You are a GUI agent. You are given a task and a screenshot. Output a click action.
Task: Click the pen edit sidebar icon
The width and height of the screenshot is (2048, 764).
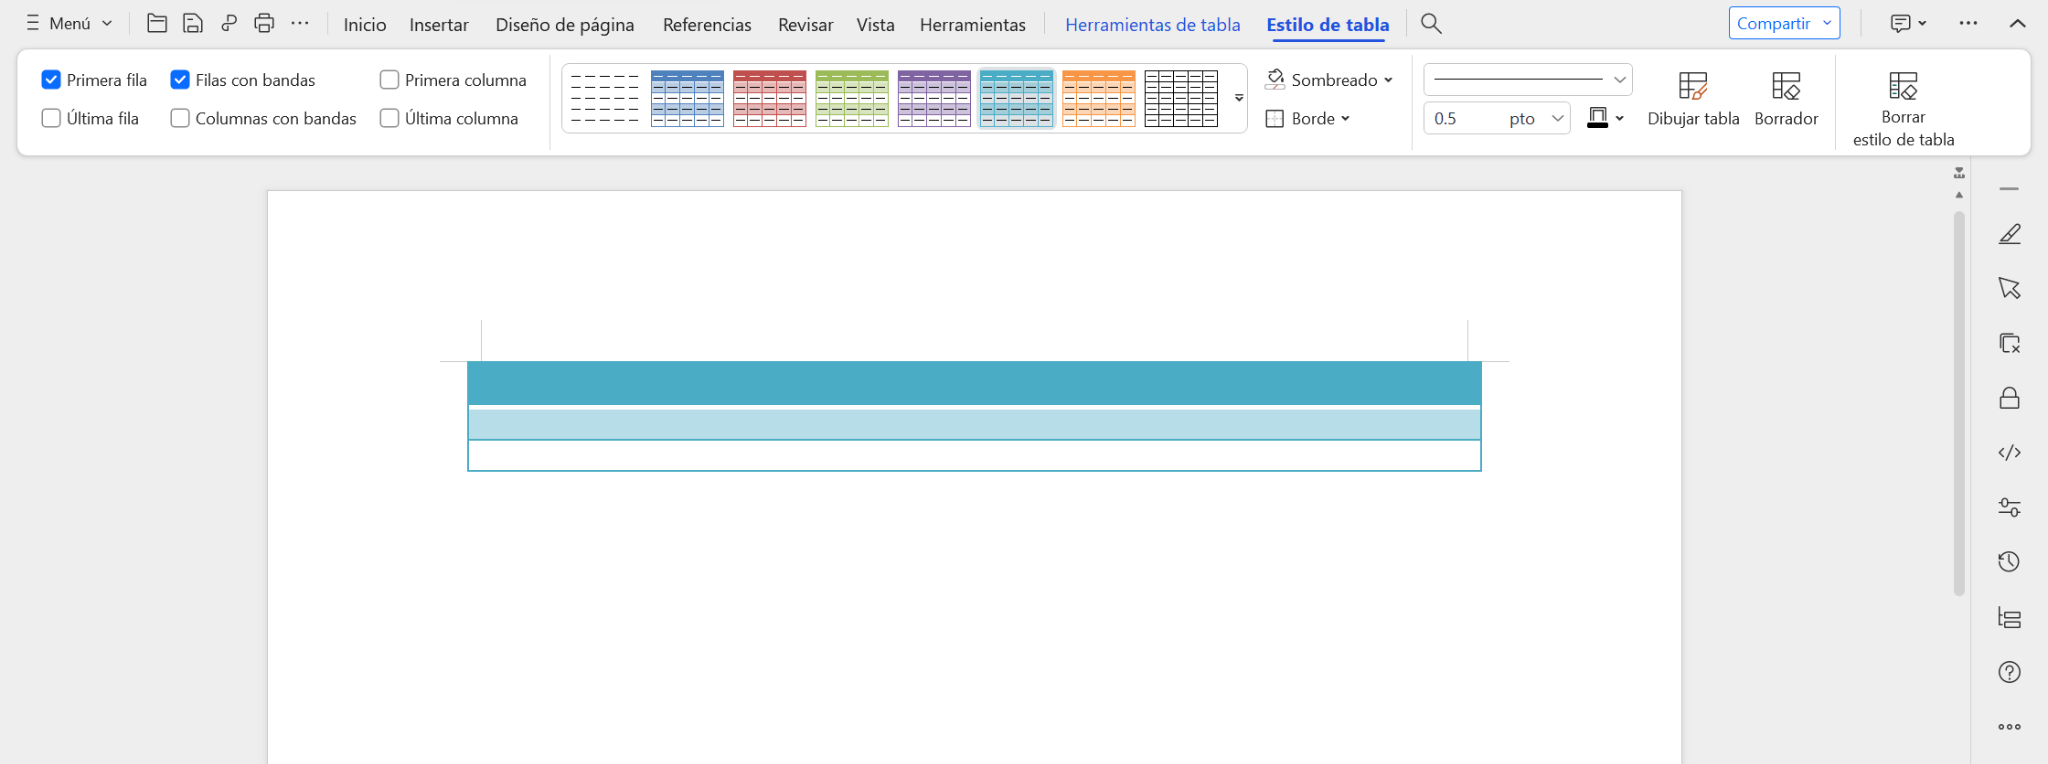2010,234
